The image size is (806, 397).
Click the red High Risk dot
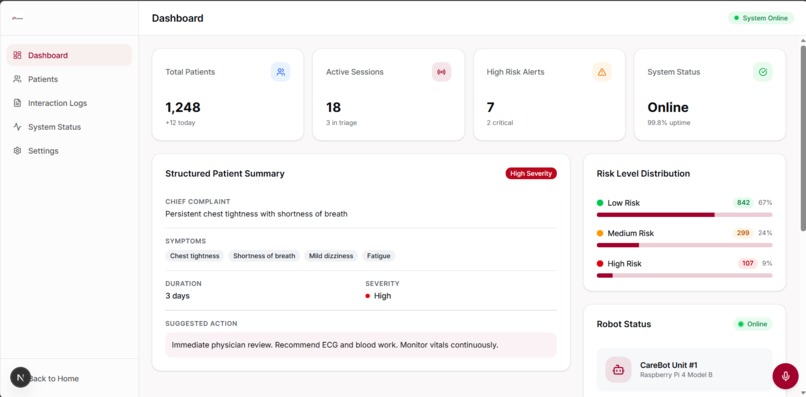point(600,263)
